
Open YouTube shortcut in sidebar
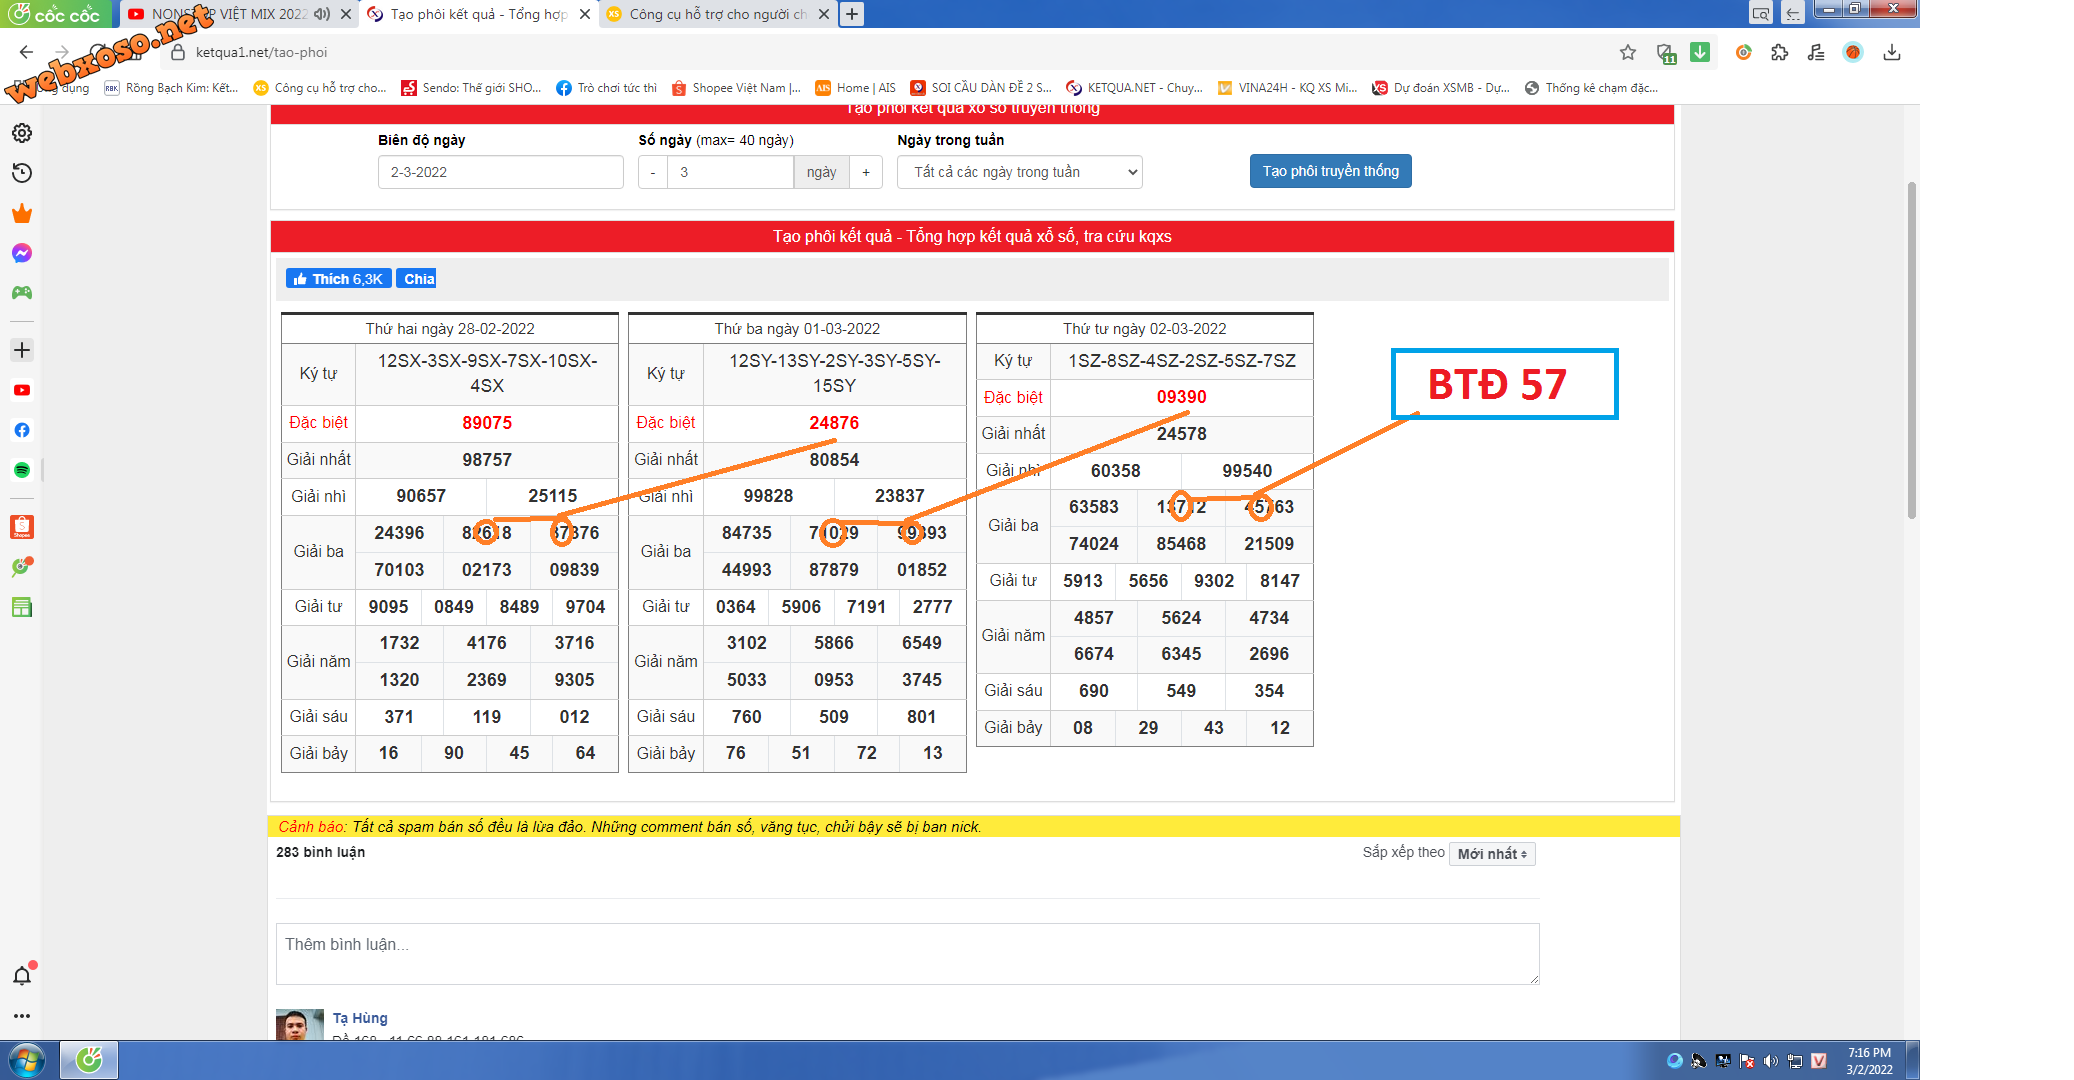point(22,390)
